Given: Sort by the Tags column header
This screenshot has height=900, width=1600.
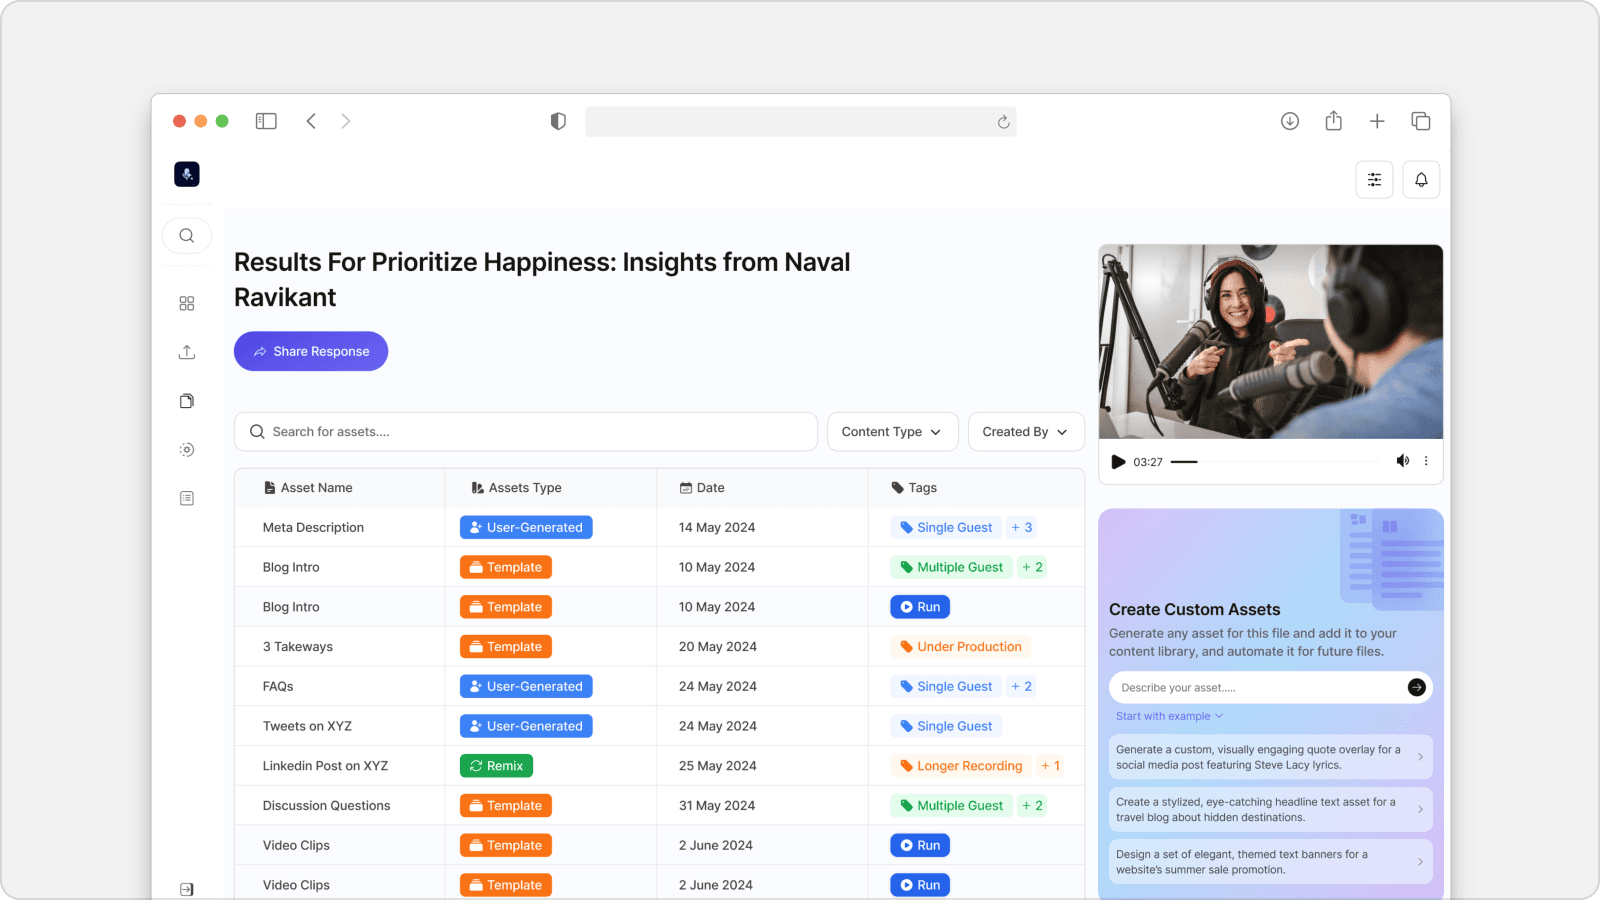Looking at the screenshot, I should 914,488.
